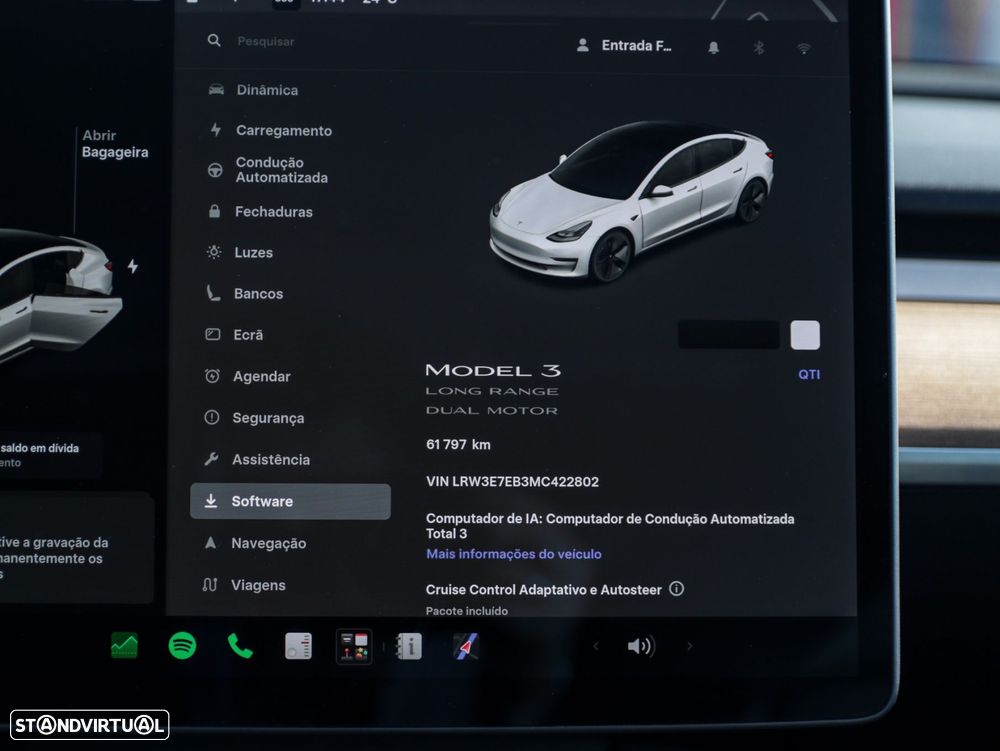Screen dimensions: 1000x751
Task: Click the Pesquisar search field
Action: [x=266, y=41]
